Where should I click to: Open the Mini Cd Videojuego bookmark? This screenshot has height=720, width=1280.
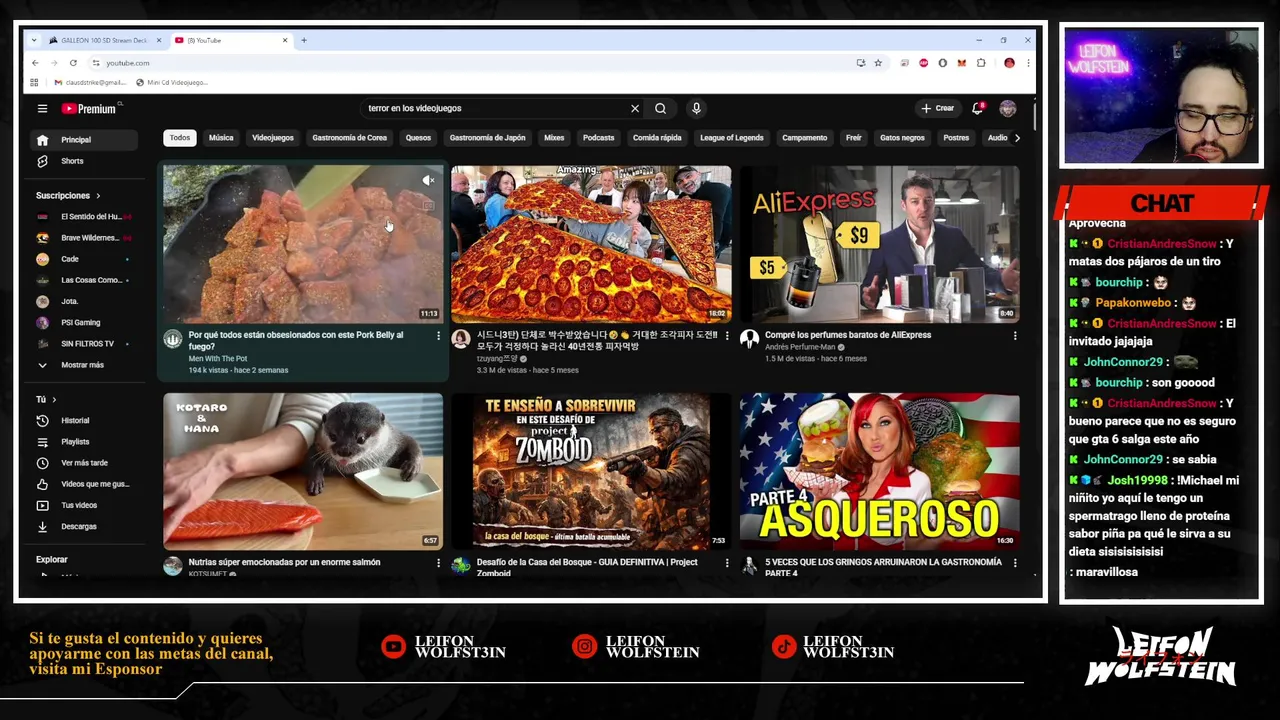171,82
